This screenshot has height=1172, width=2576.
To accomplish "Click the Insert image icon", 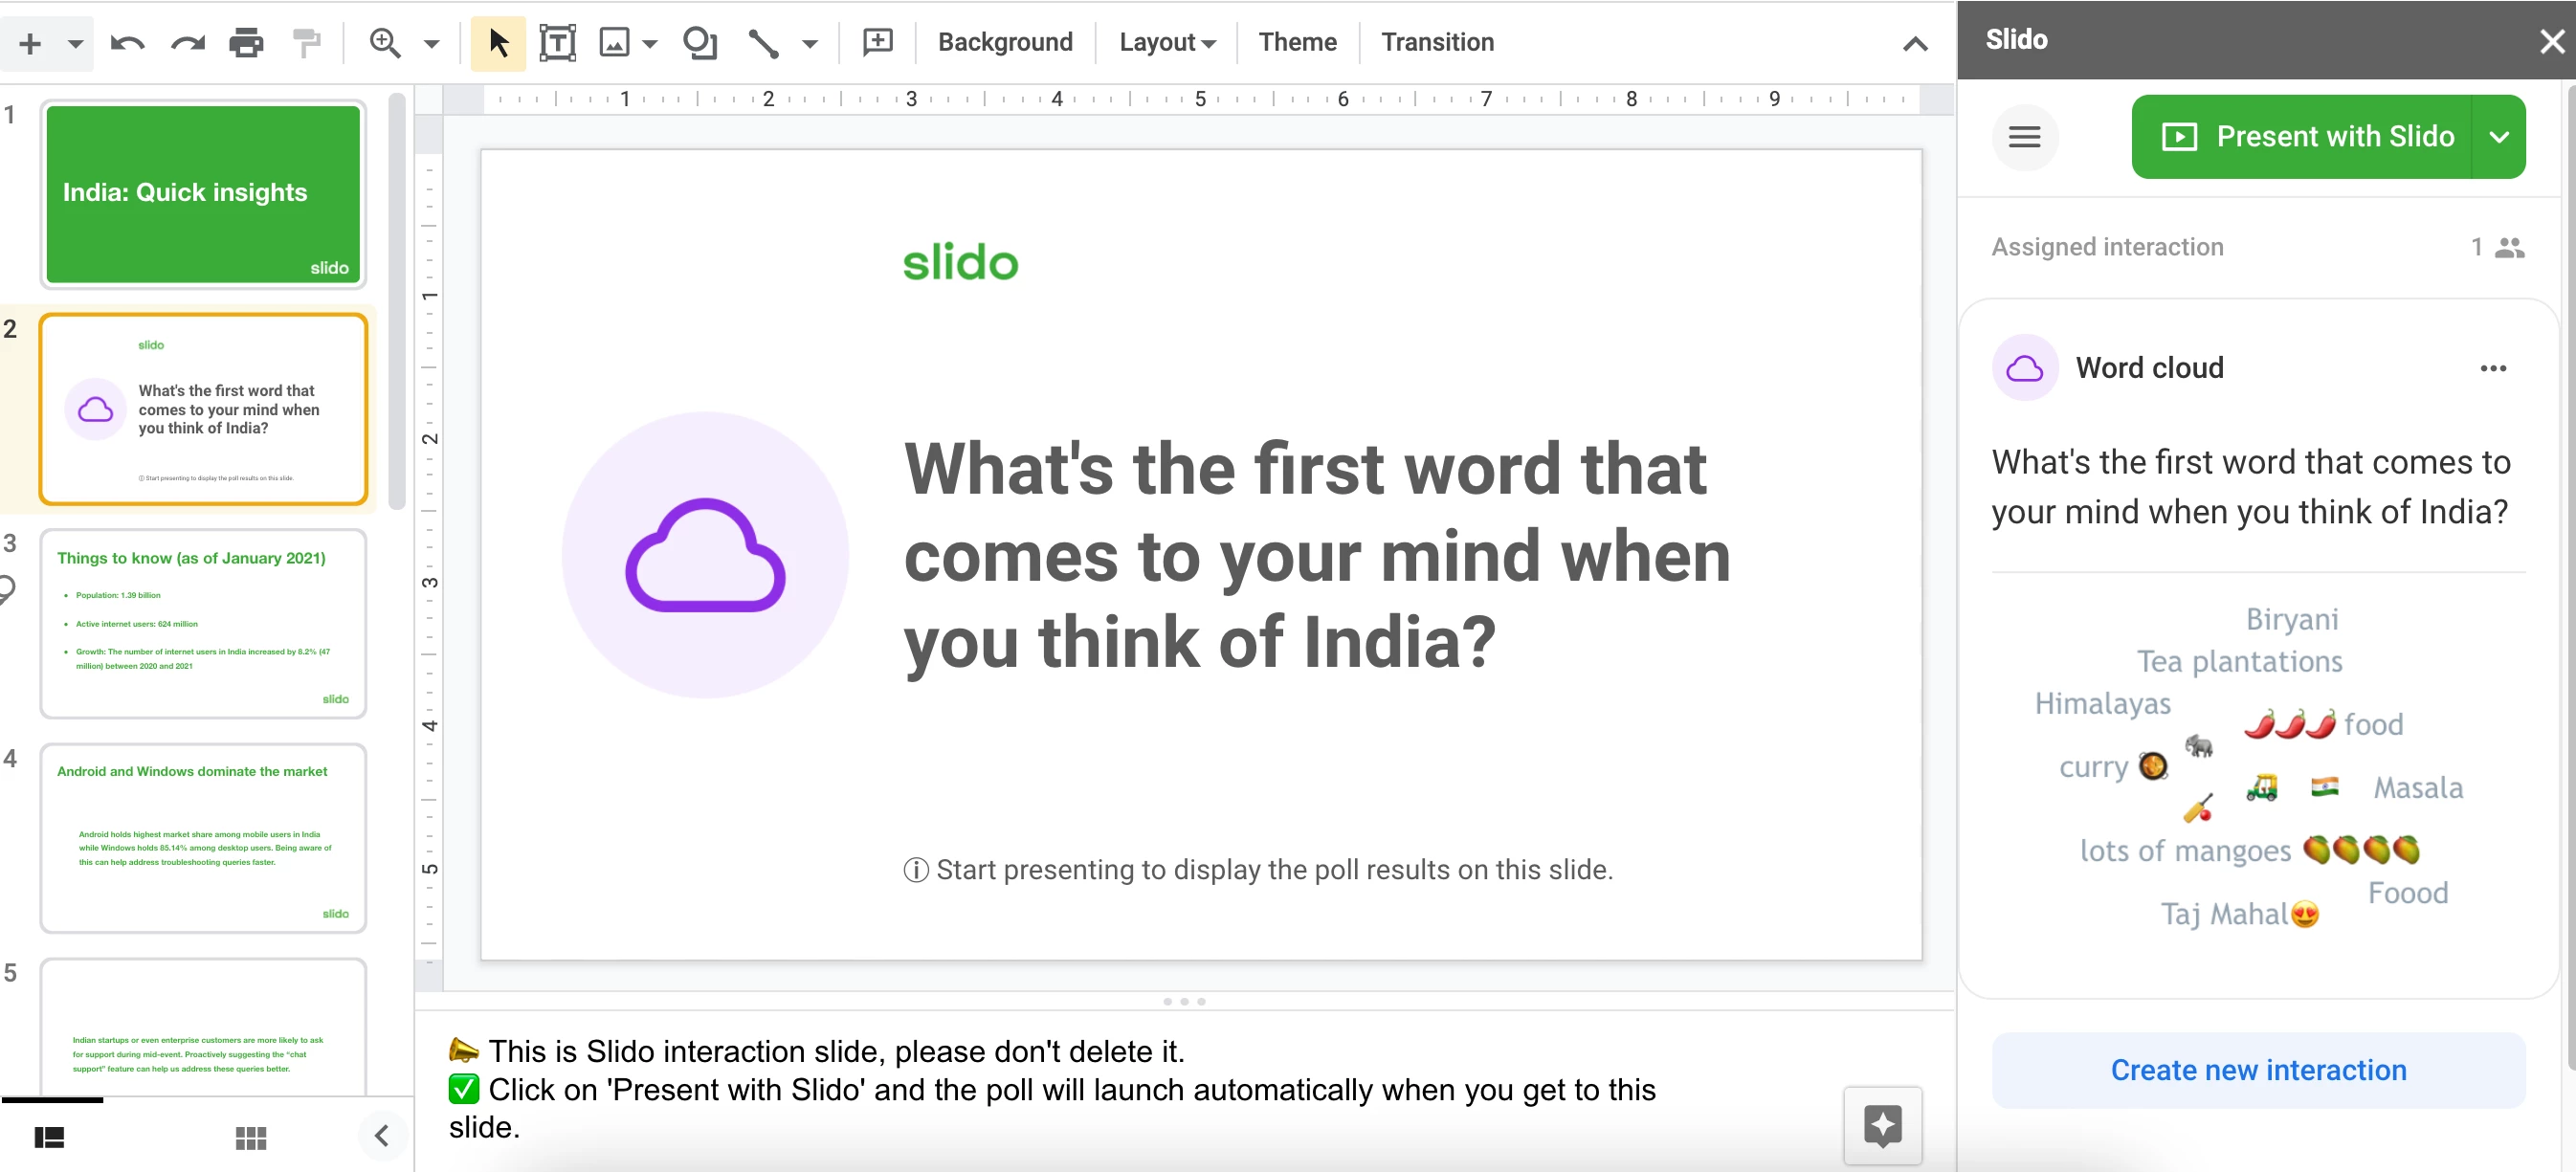I will pos(614,43).
